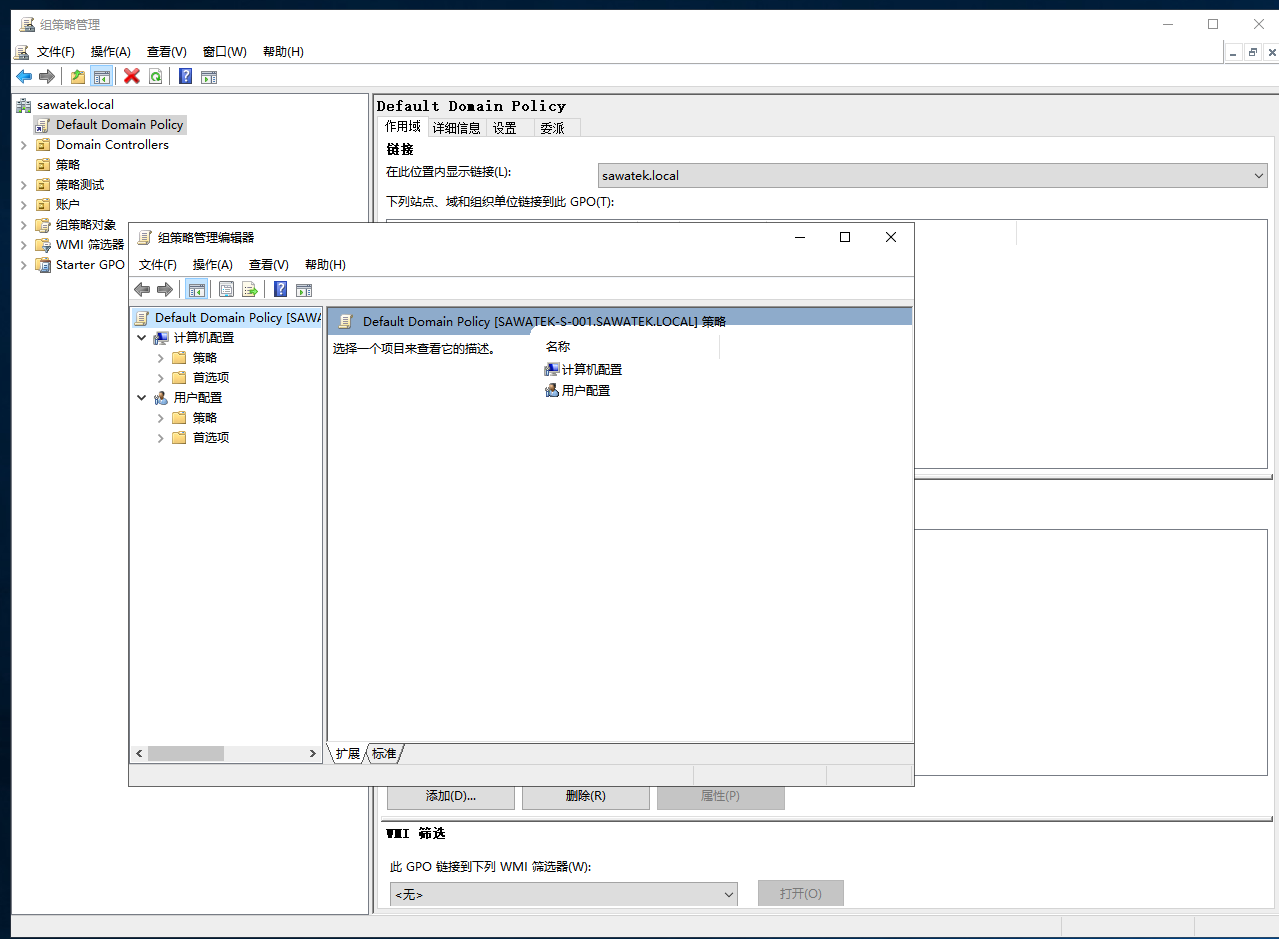Switch to the 详细信息 tab
Screen dimensions: 1279x939
click(456, 128)
